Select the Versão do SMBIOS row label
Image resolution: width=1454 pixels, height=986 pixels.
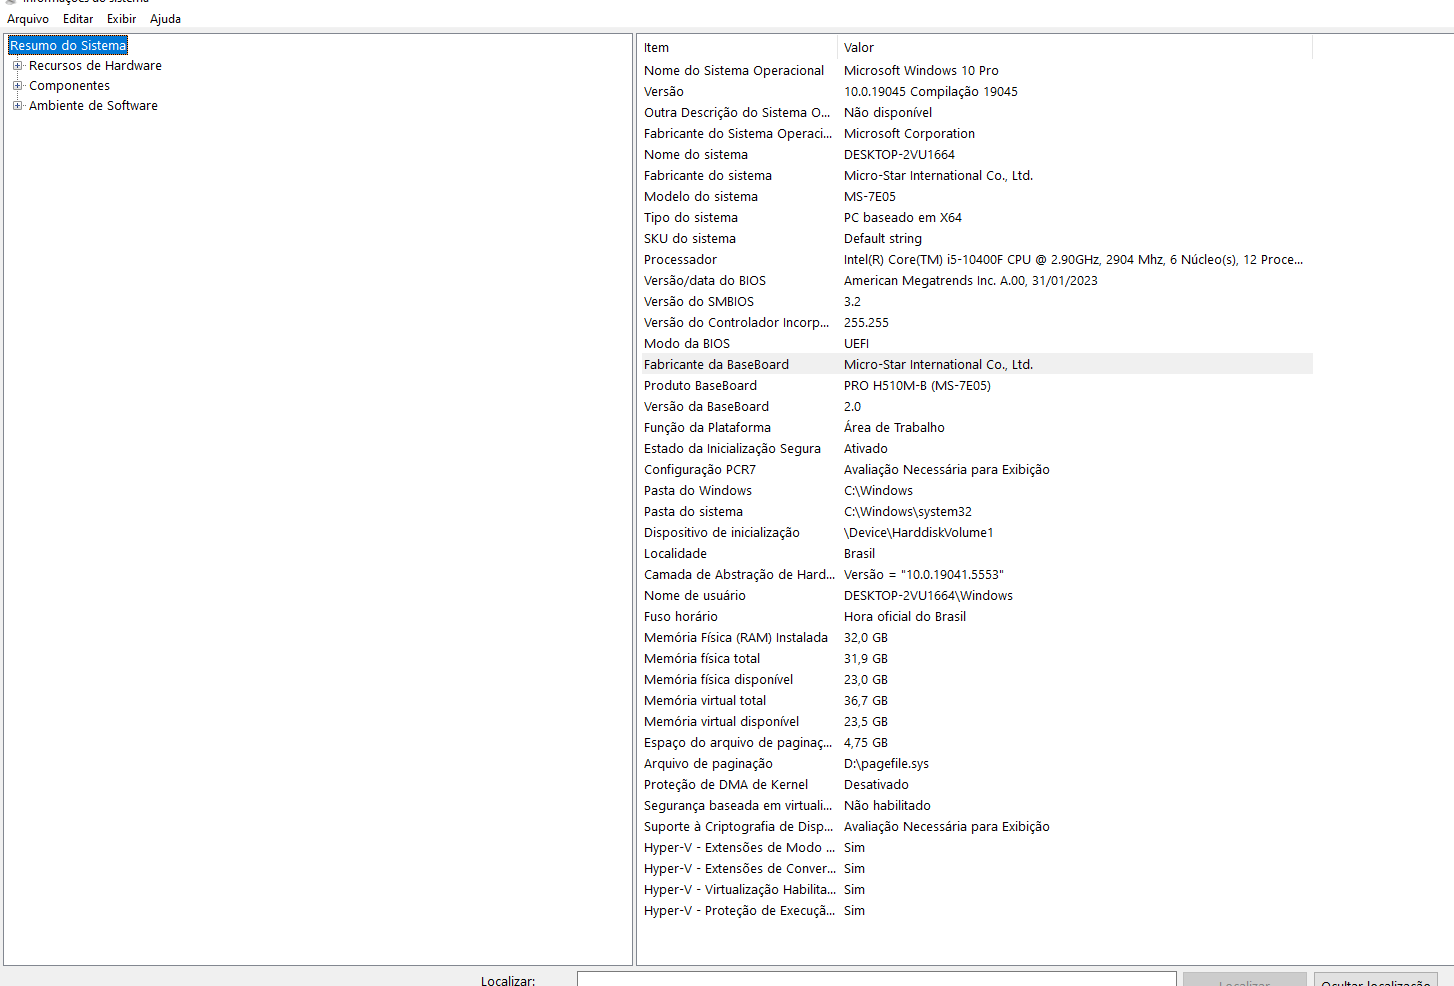[x=699, y=302]
